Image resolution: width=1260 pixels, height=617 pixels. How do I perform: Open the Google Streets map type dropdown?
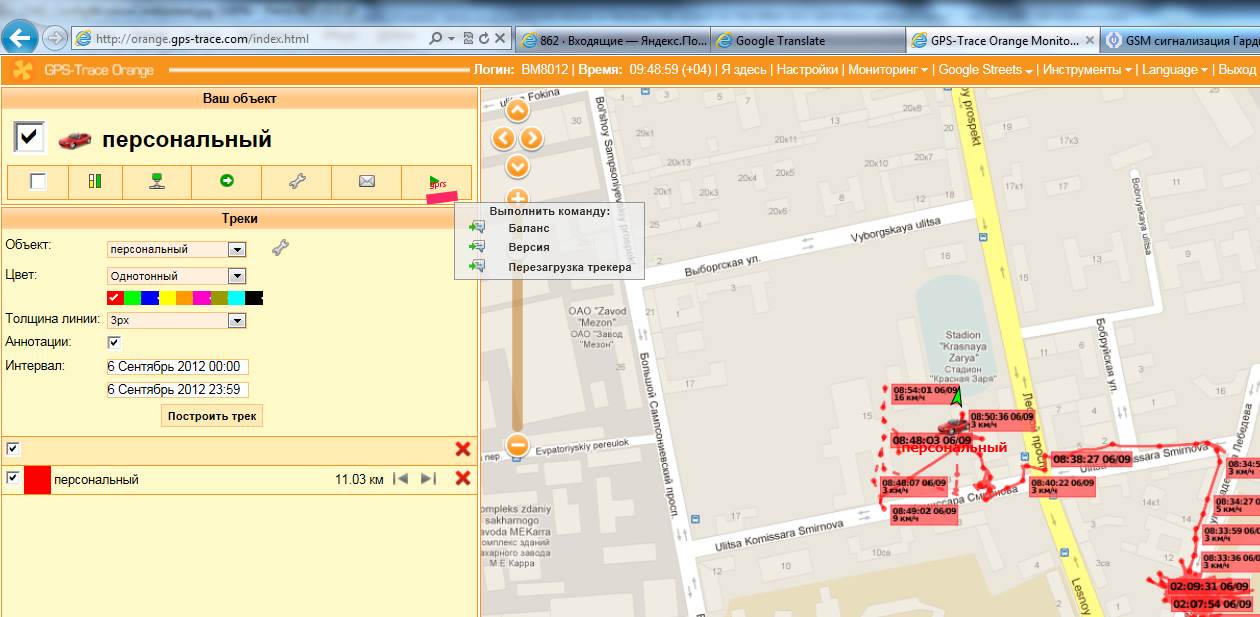click(985, 70)
